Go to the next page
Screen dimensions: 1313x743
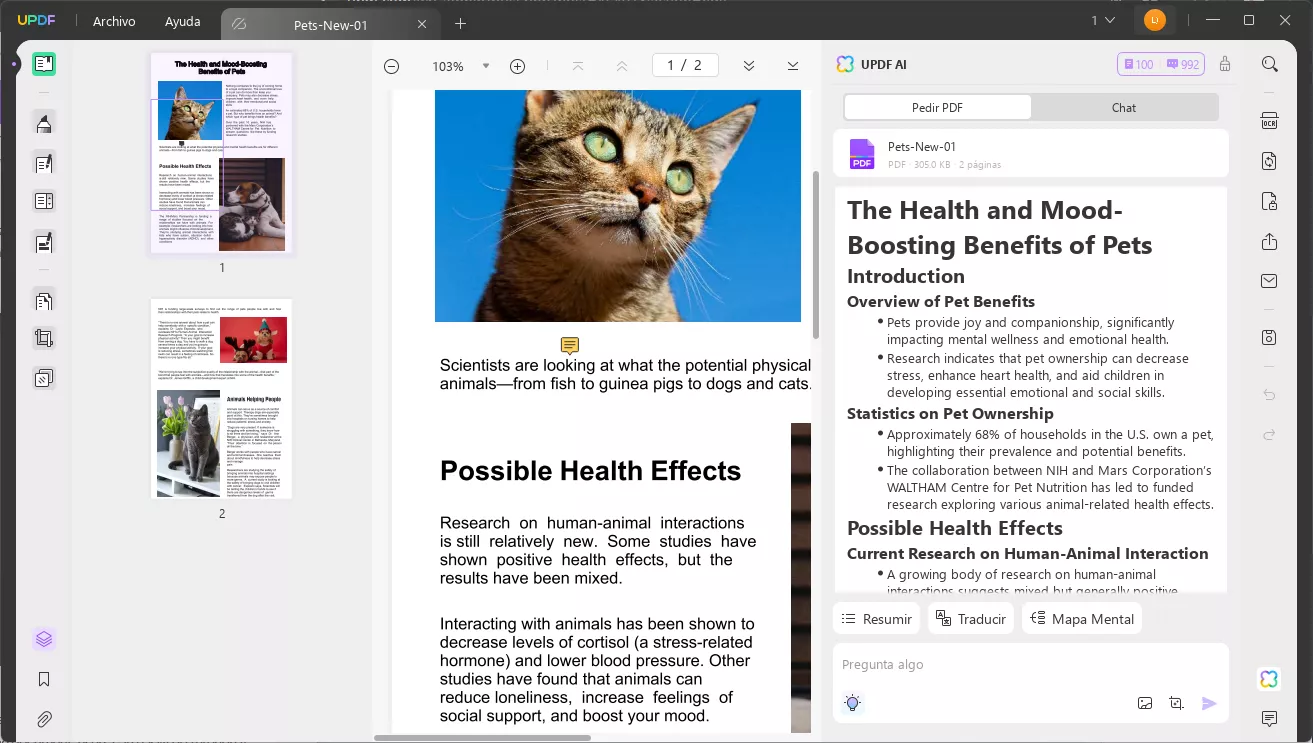(x=748, y=66)
